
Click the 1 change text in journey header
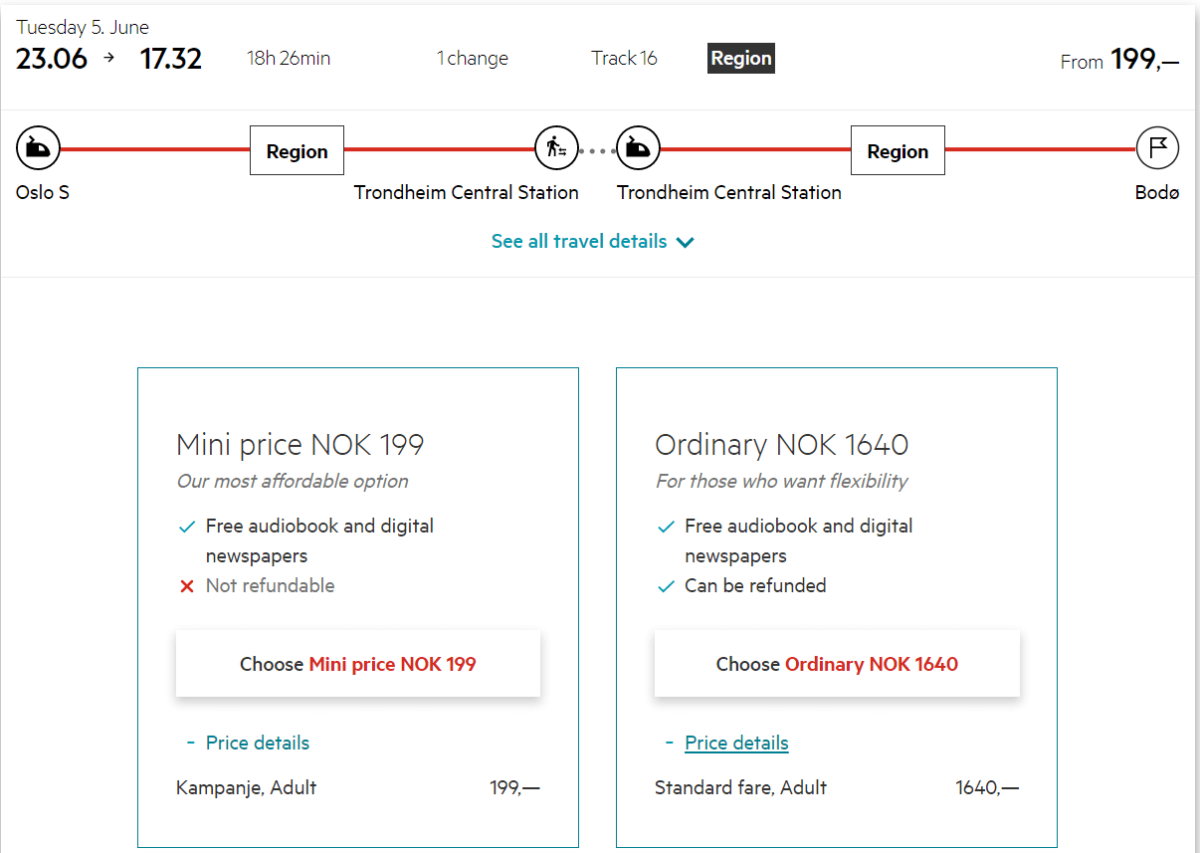[x=472, y=58]
